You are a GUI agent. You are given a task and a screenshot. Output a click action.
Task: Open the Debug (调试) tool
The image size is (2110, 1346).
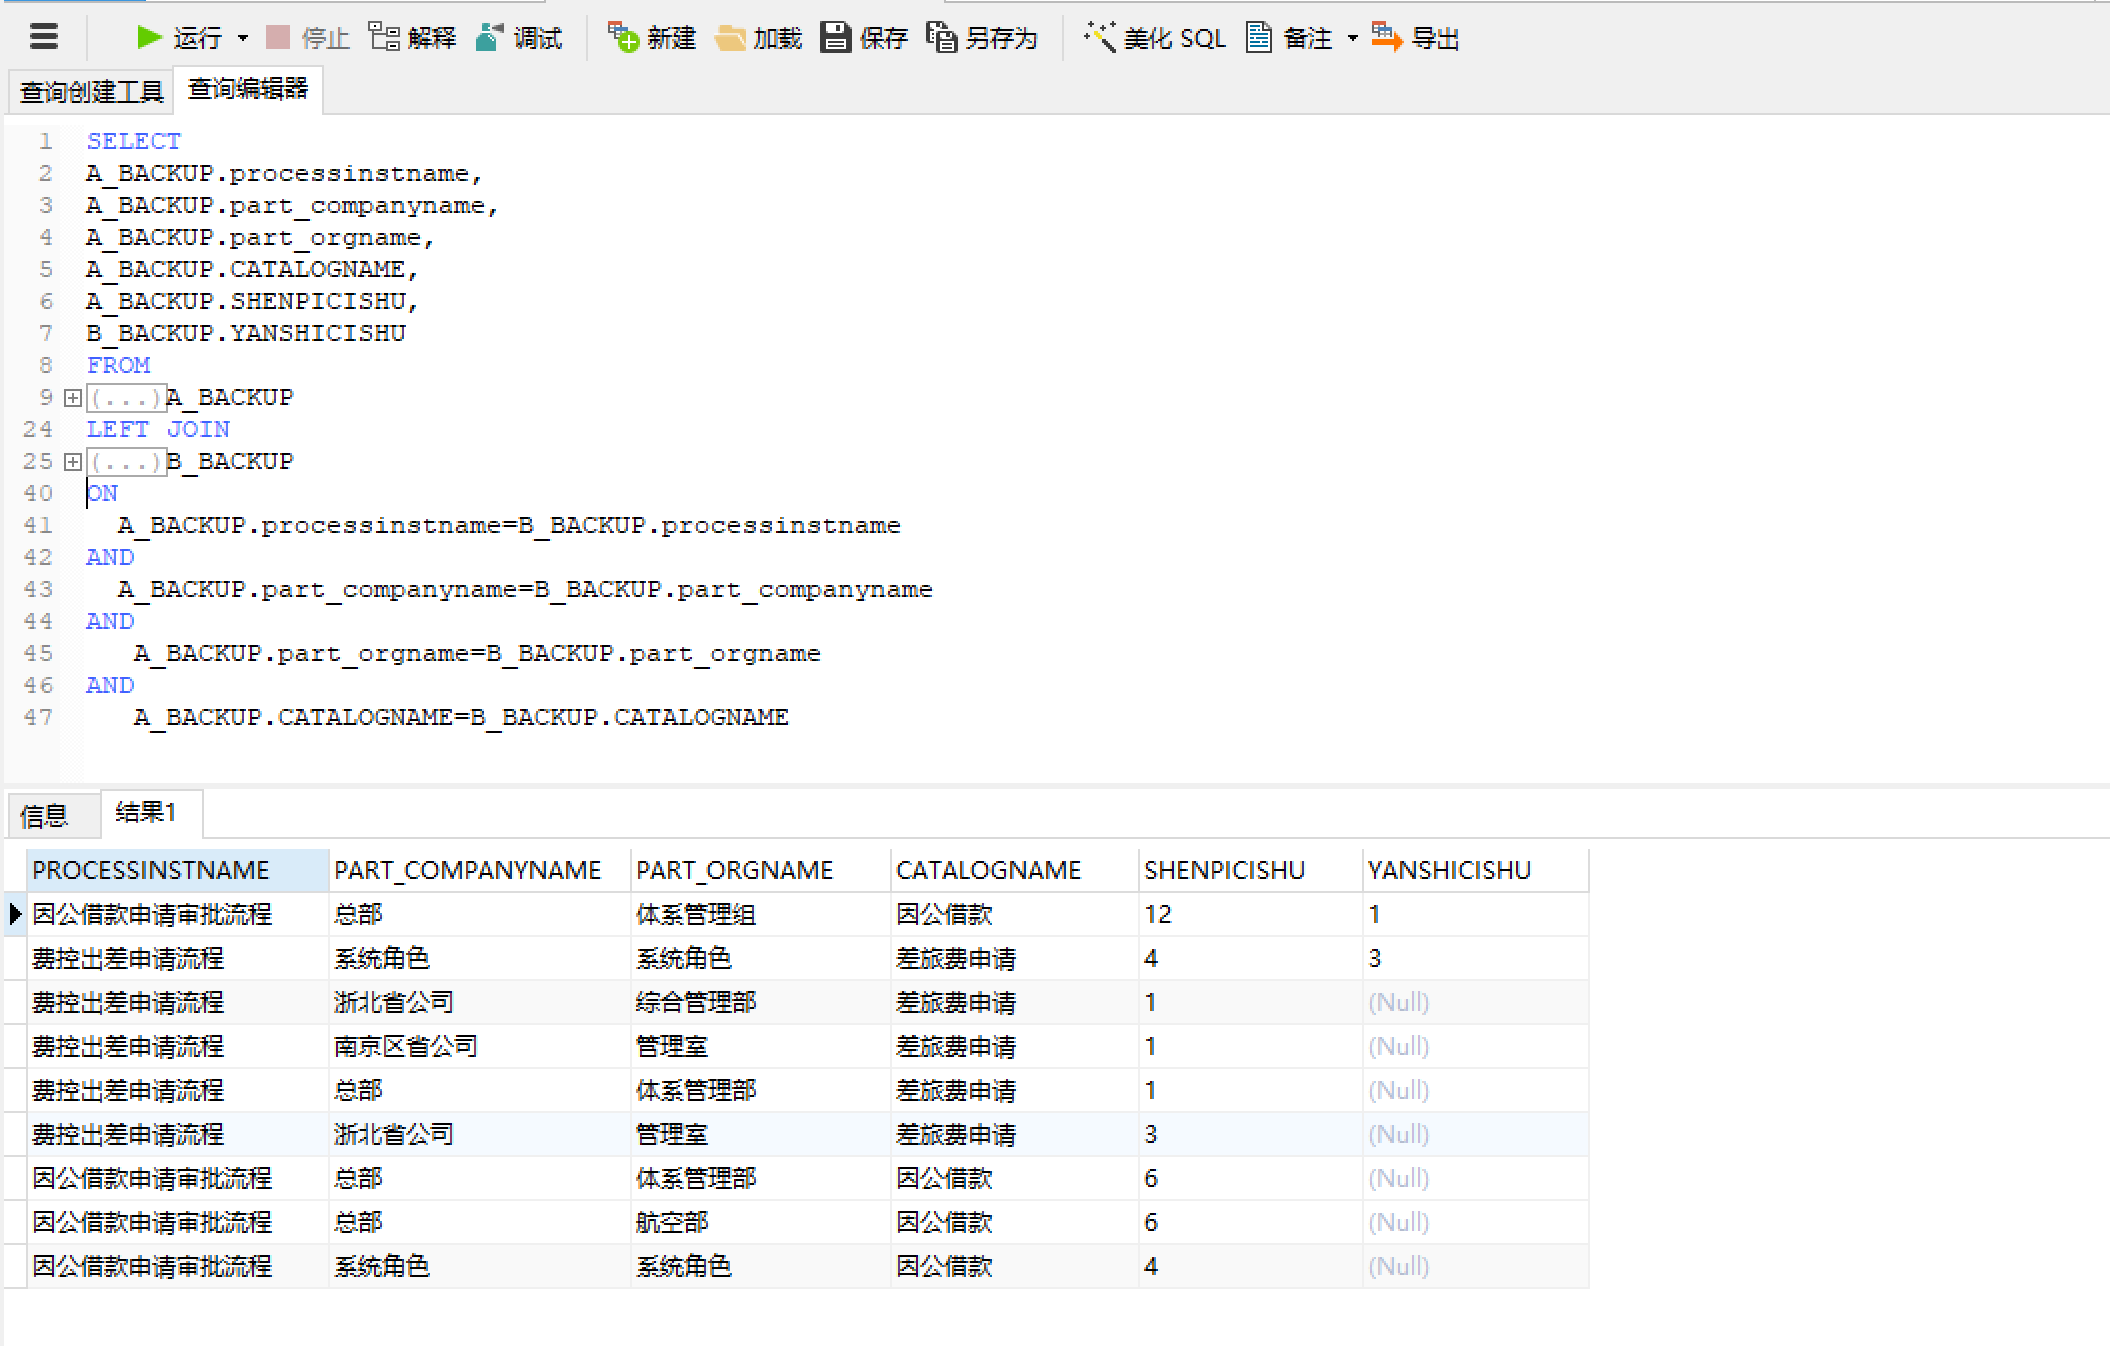[490, 37]
